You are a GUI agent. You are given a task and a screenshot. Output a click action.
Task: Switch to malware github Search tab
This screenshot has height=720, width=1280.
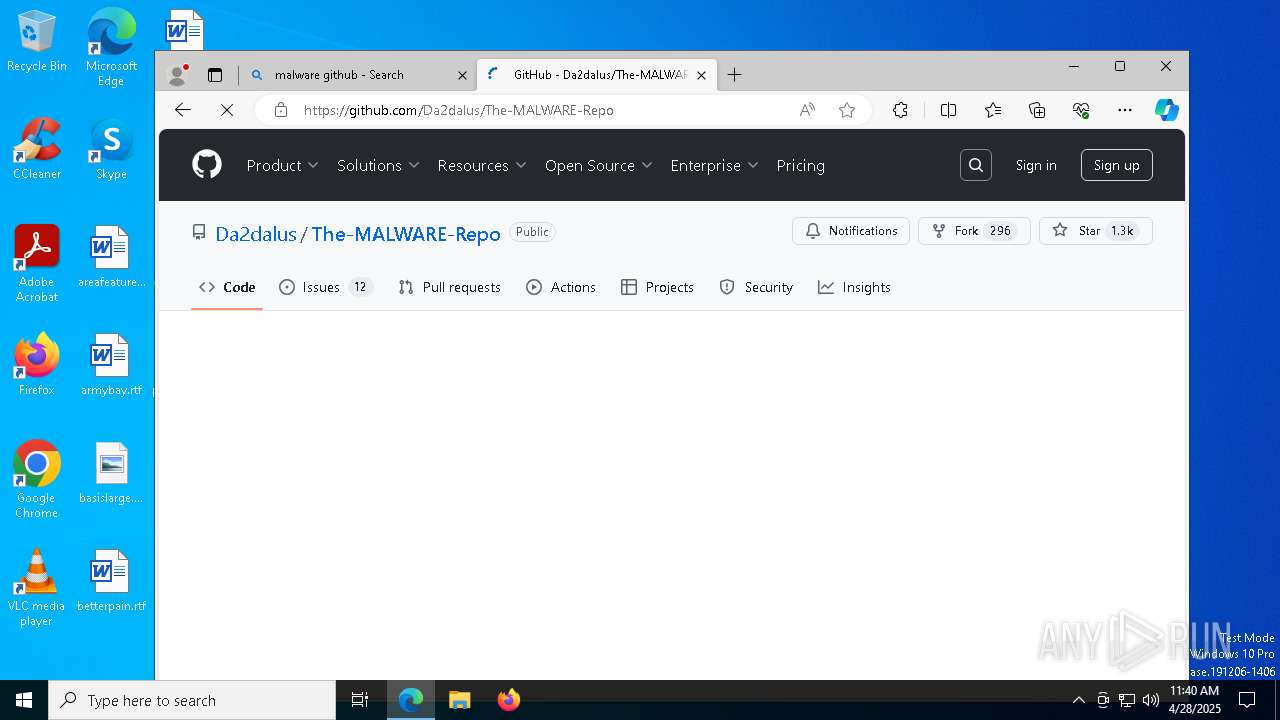pos(357,75)
